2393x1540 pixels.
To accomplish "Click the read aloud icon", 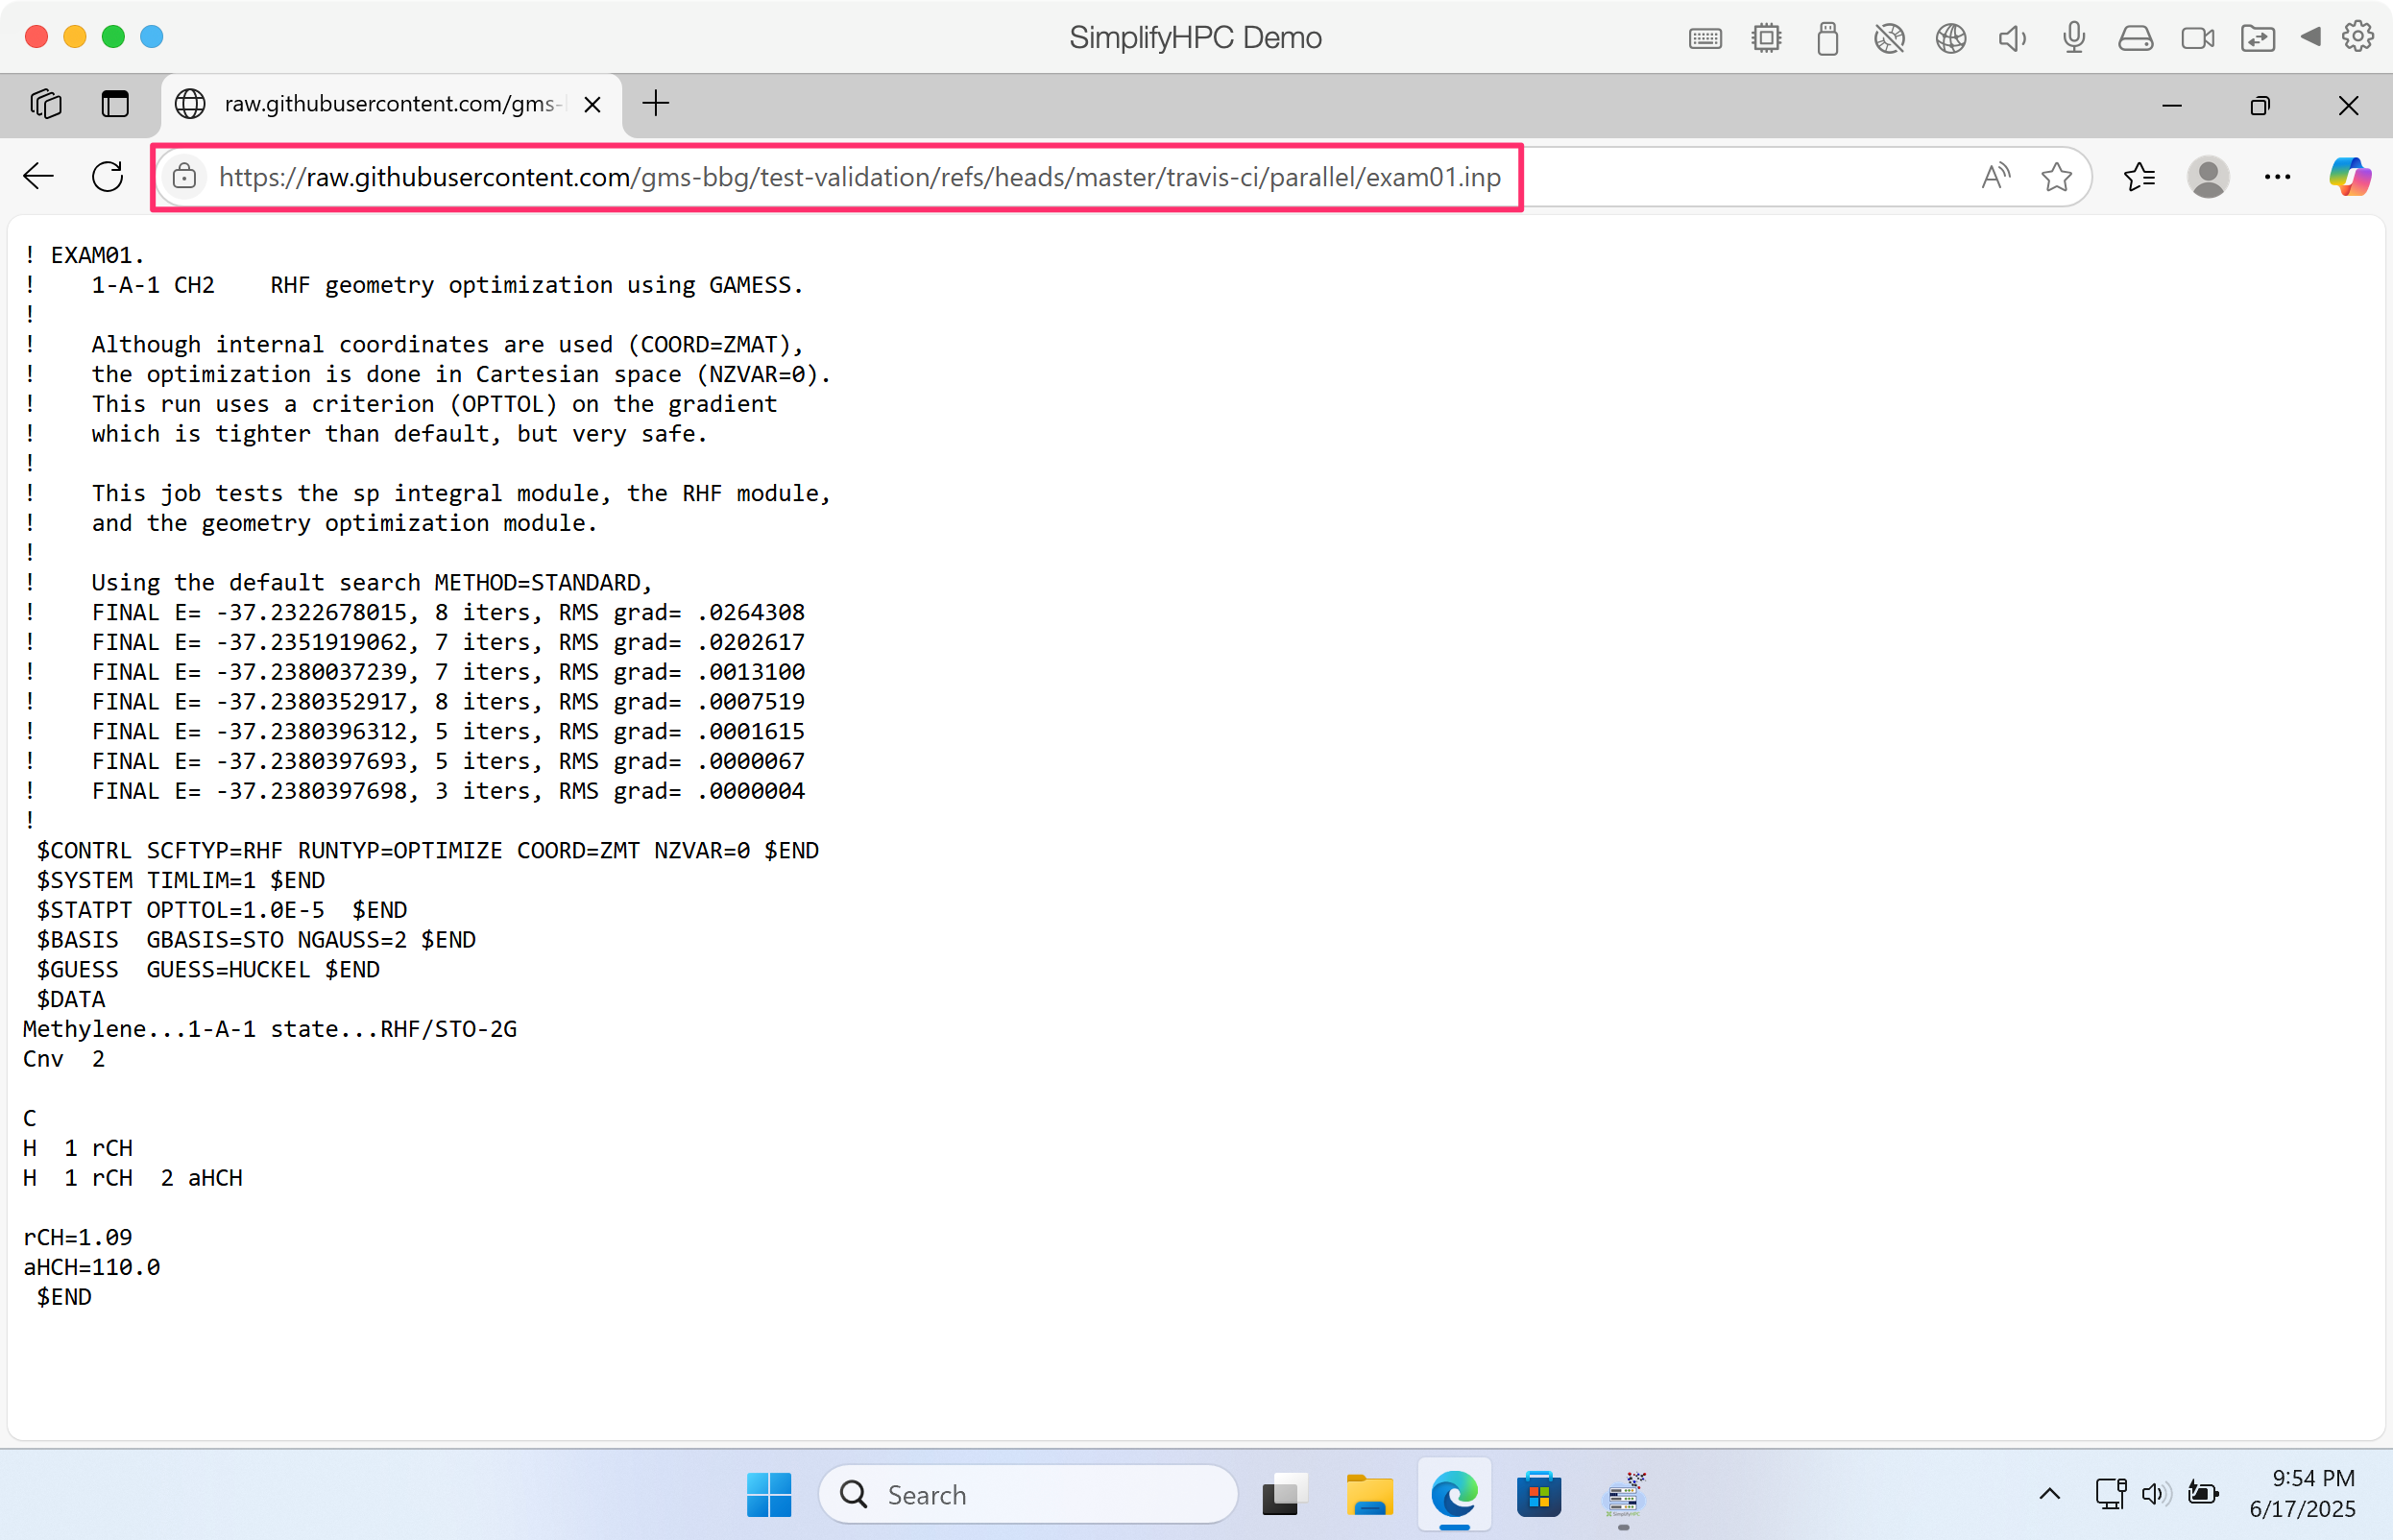I will tap(1995, 177).
